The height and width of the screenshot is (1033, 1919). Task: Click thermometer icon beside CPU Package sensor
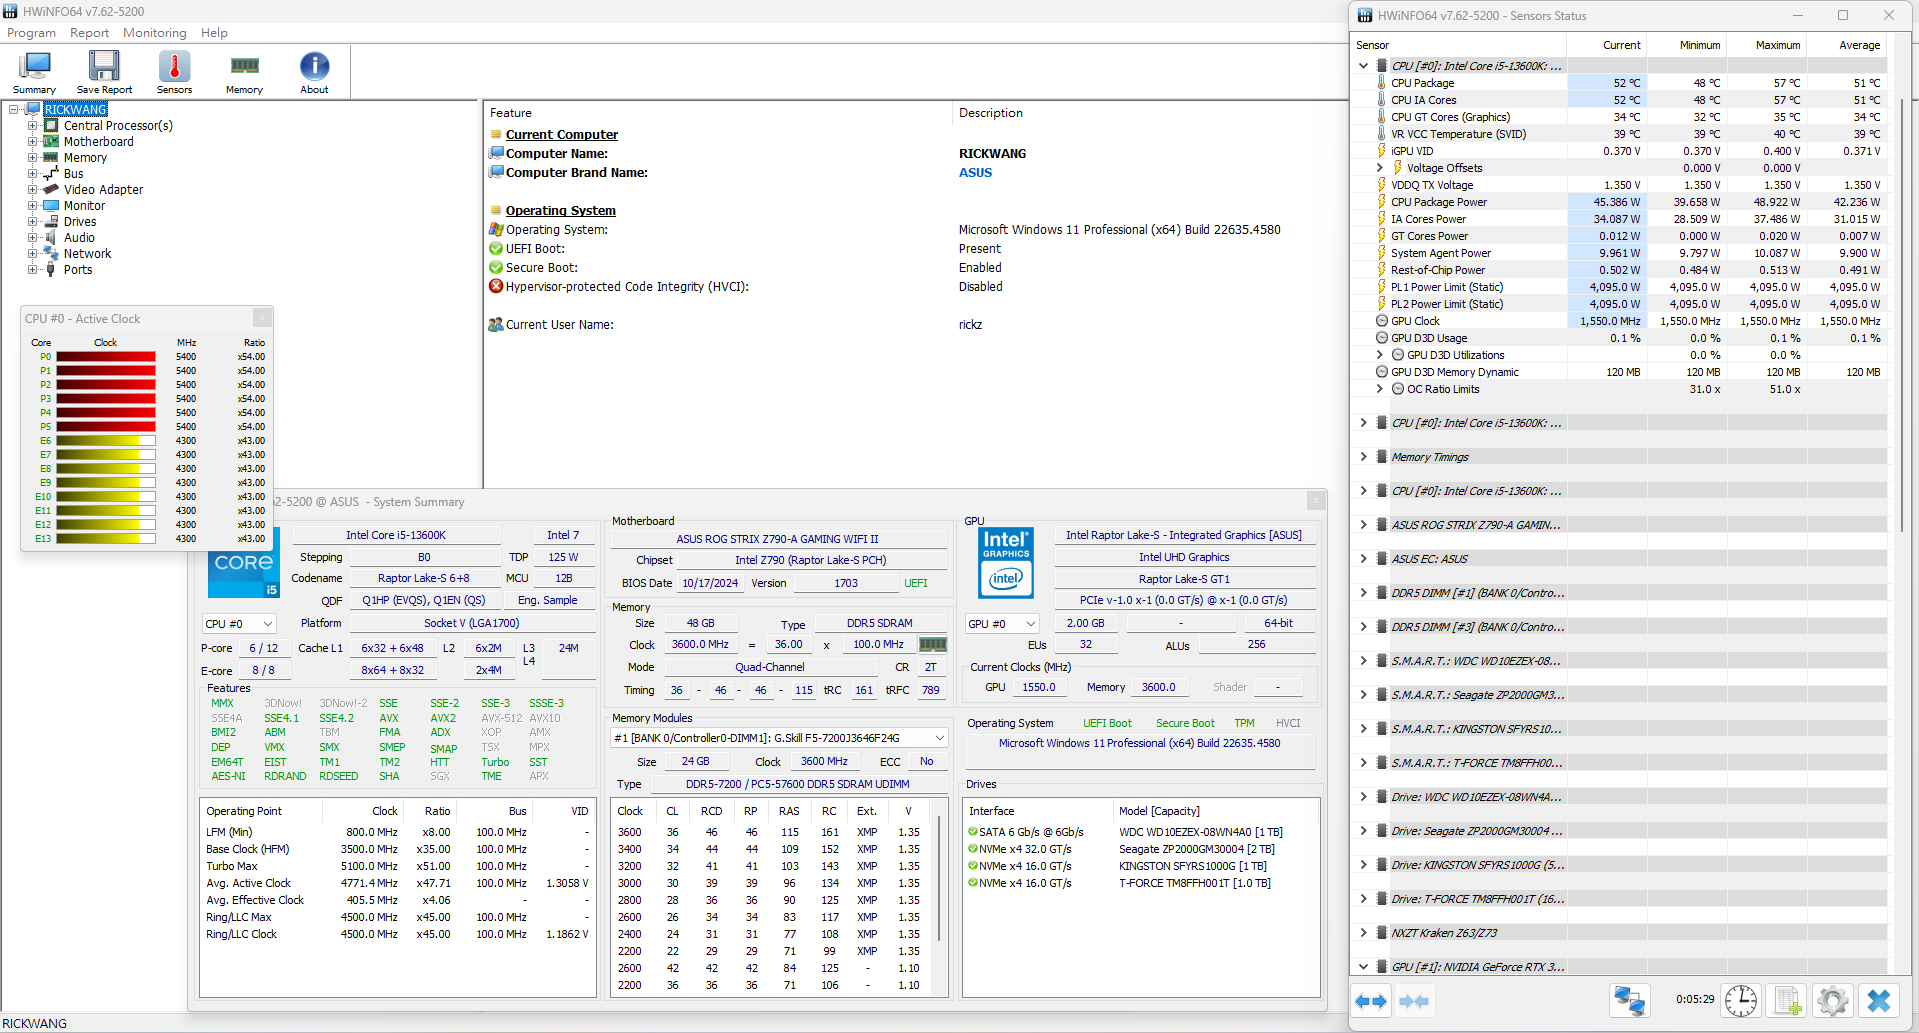point(1382,83)
